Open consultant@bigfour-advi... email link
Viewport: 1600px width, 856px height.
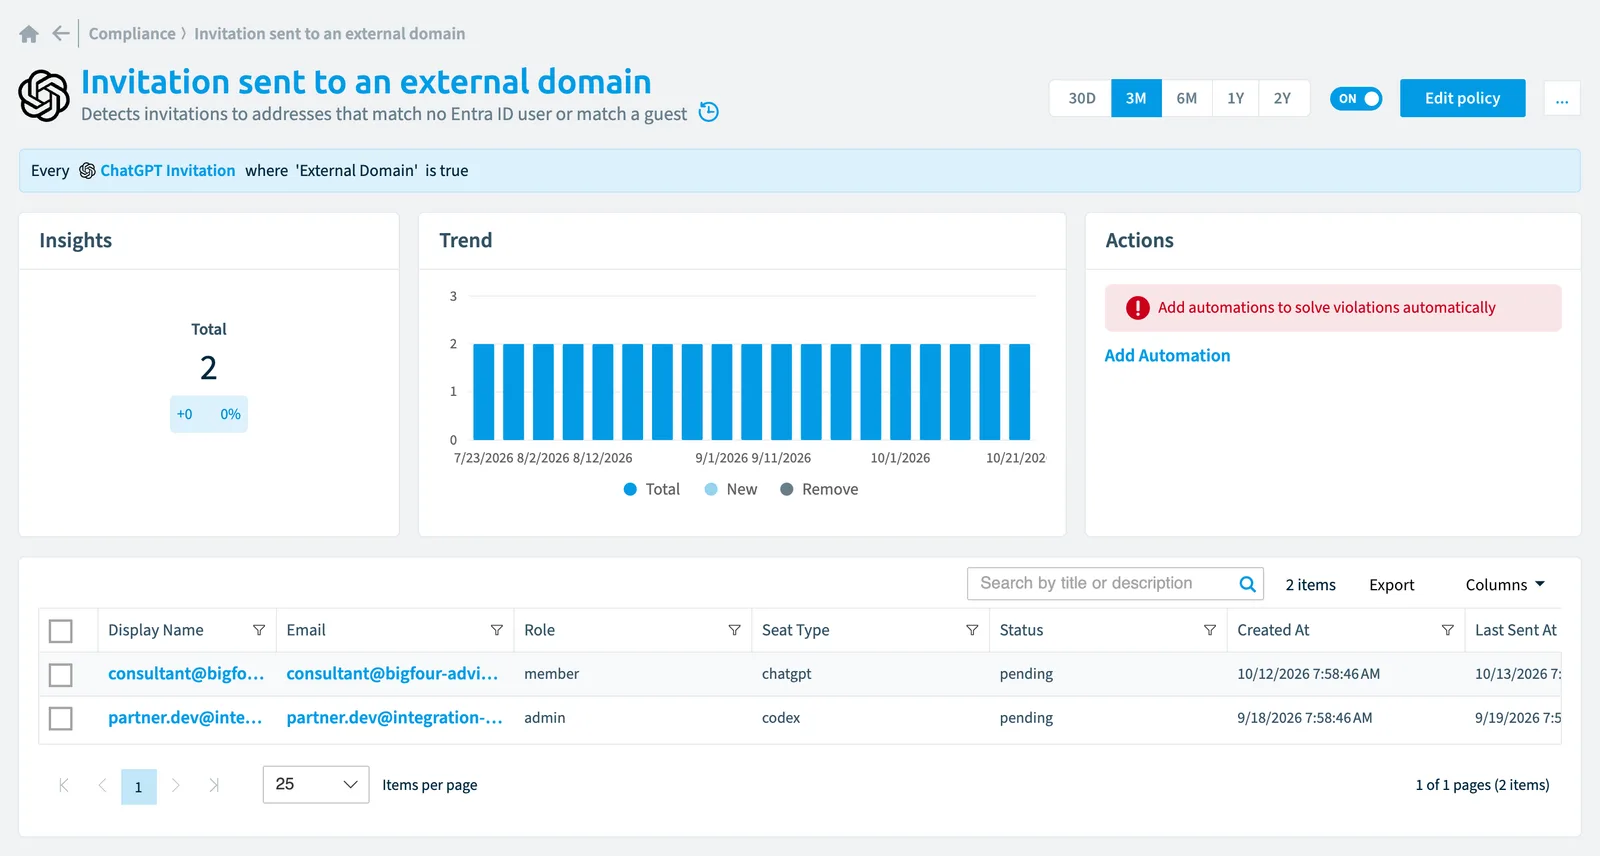tap(392, 674)
